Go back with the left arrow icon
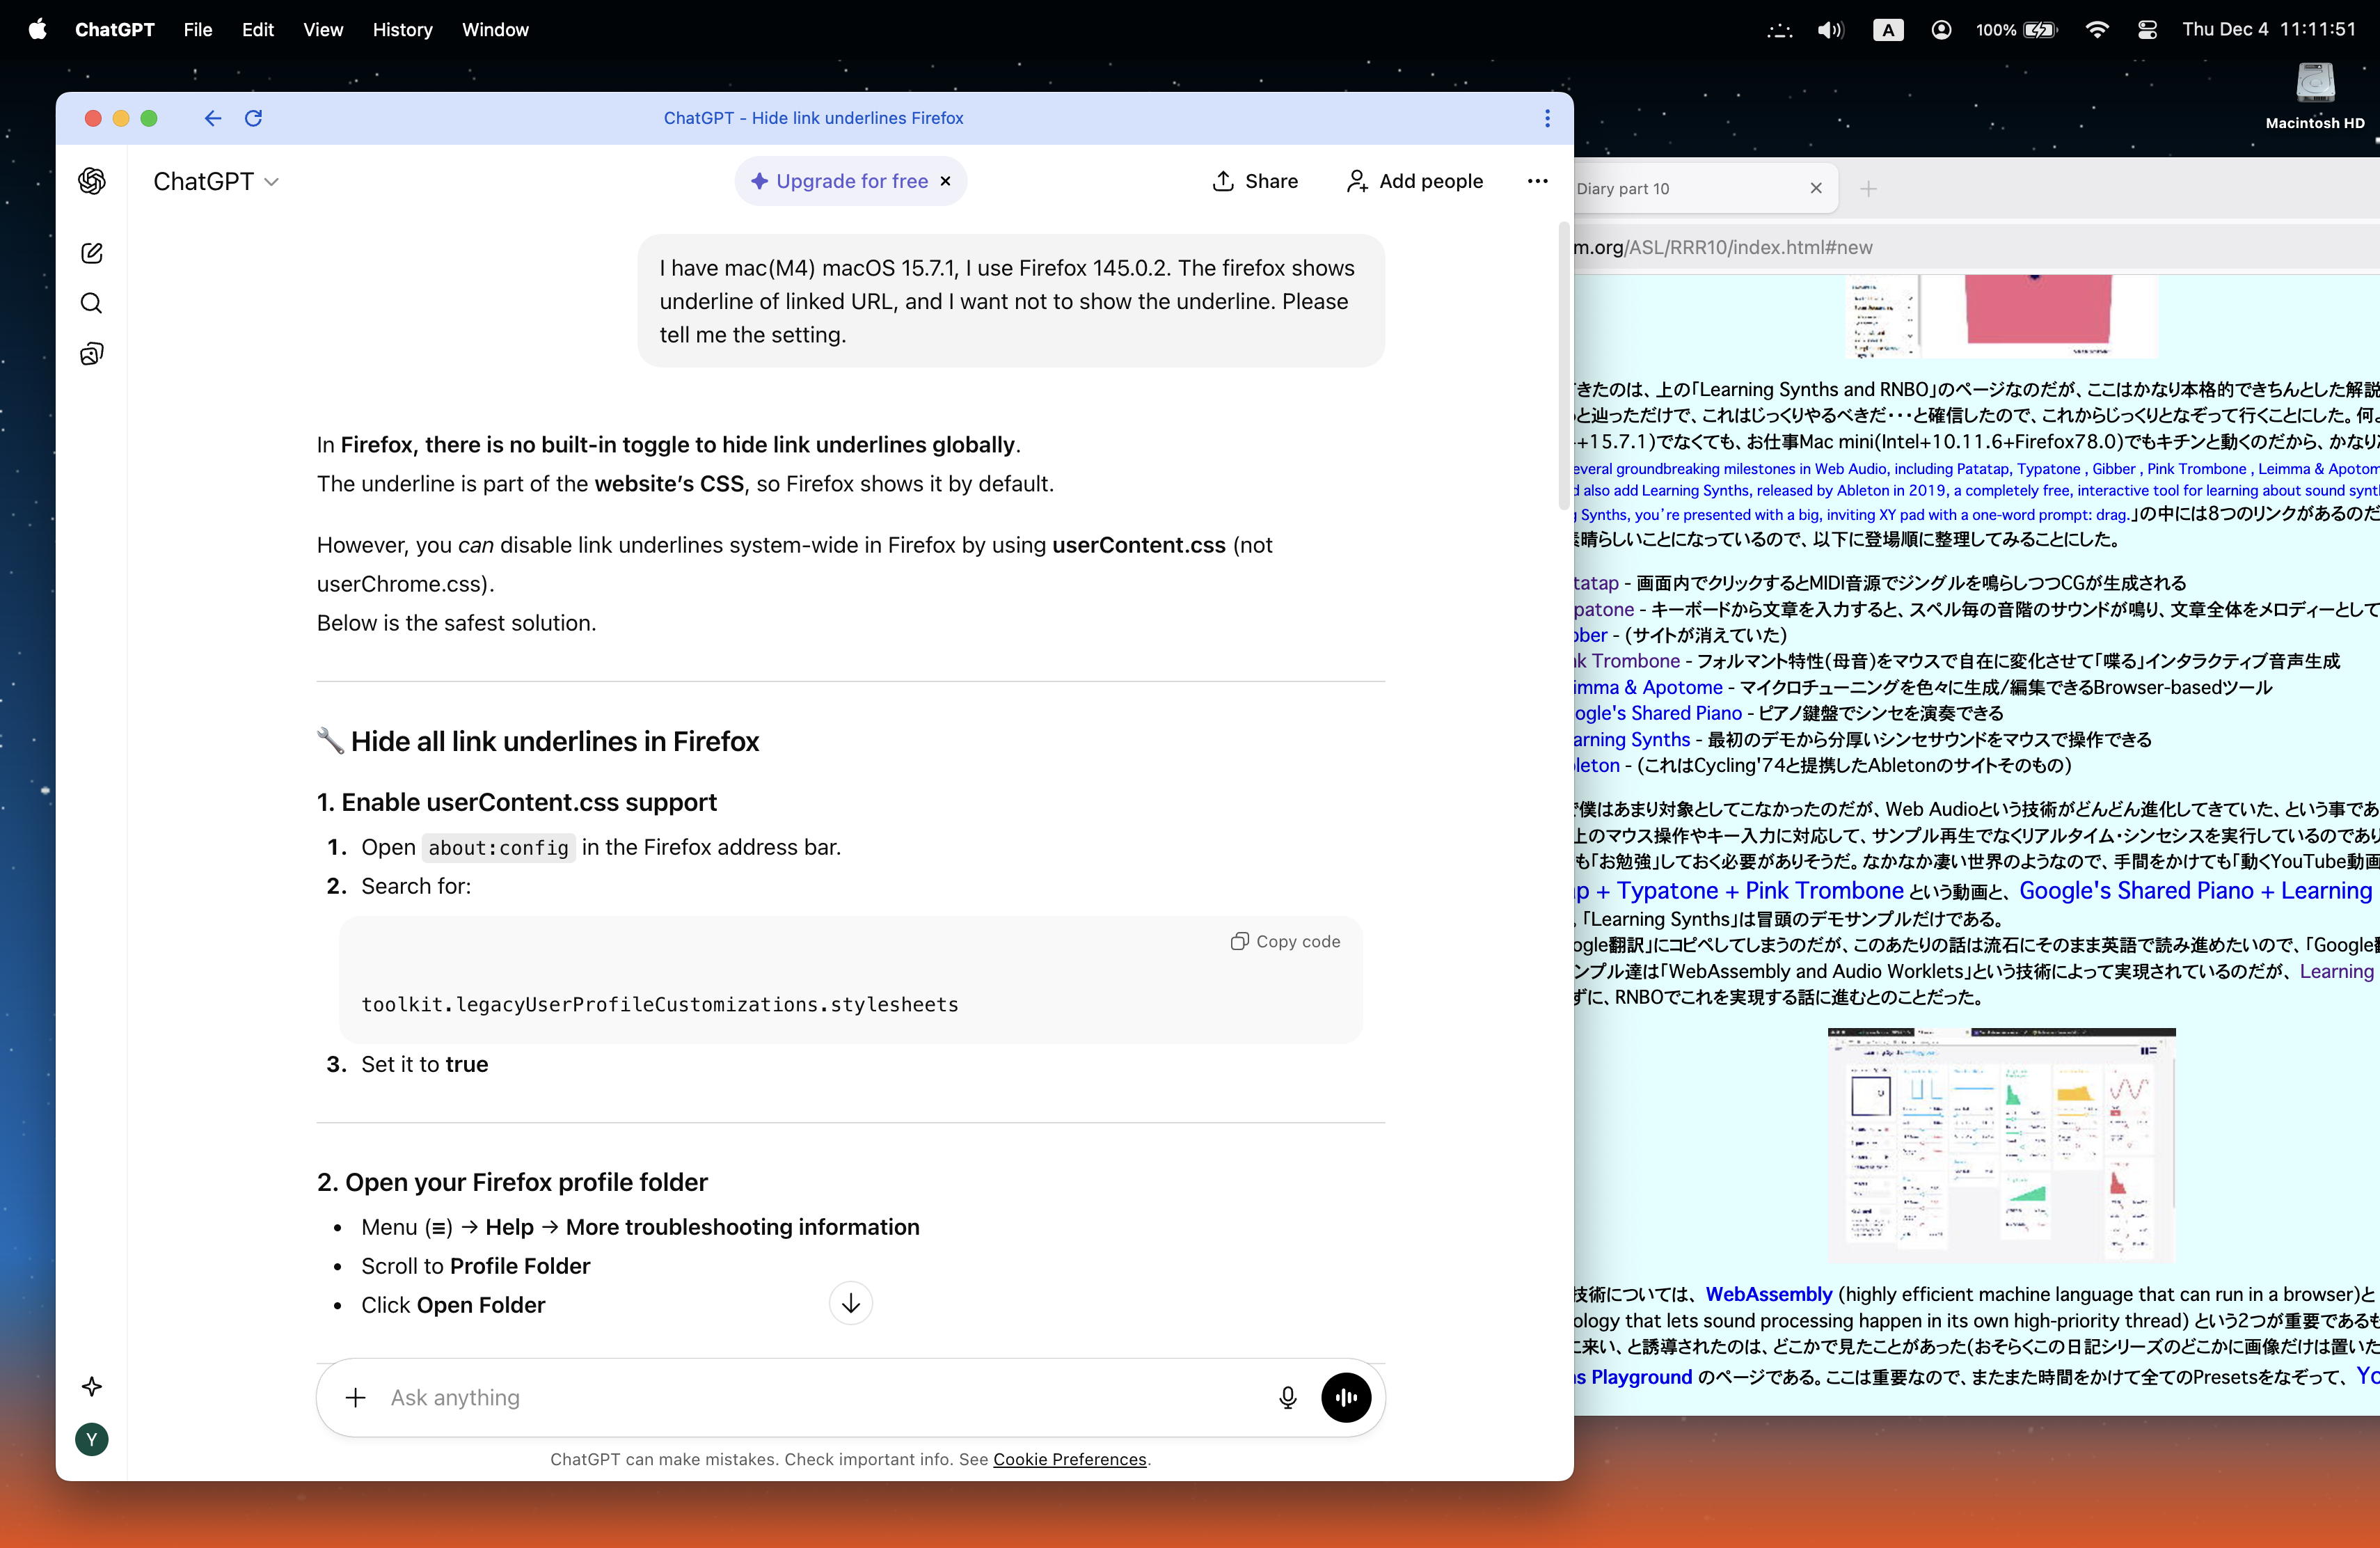The image size is (2380, 1548). [212, 118]
